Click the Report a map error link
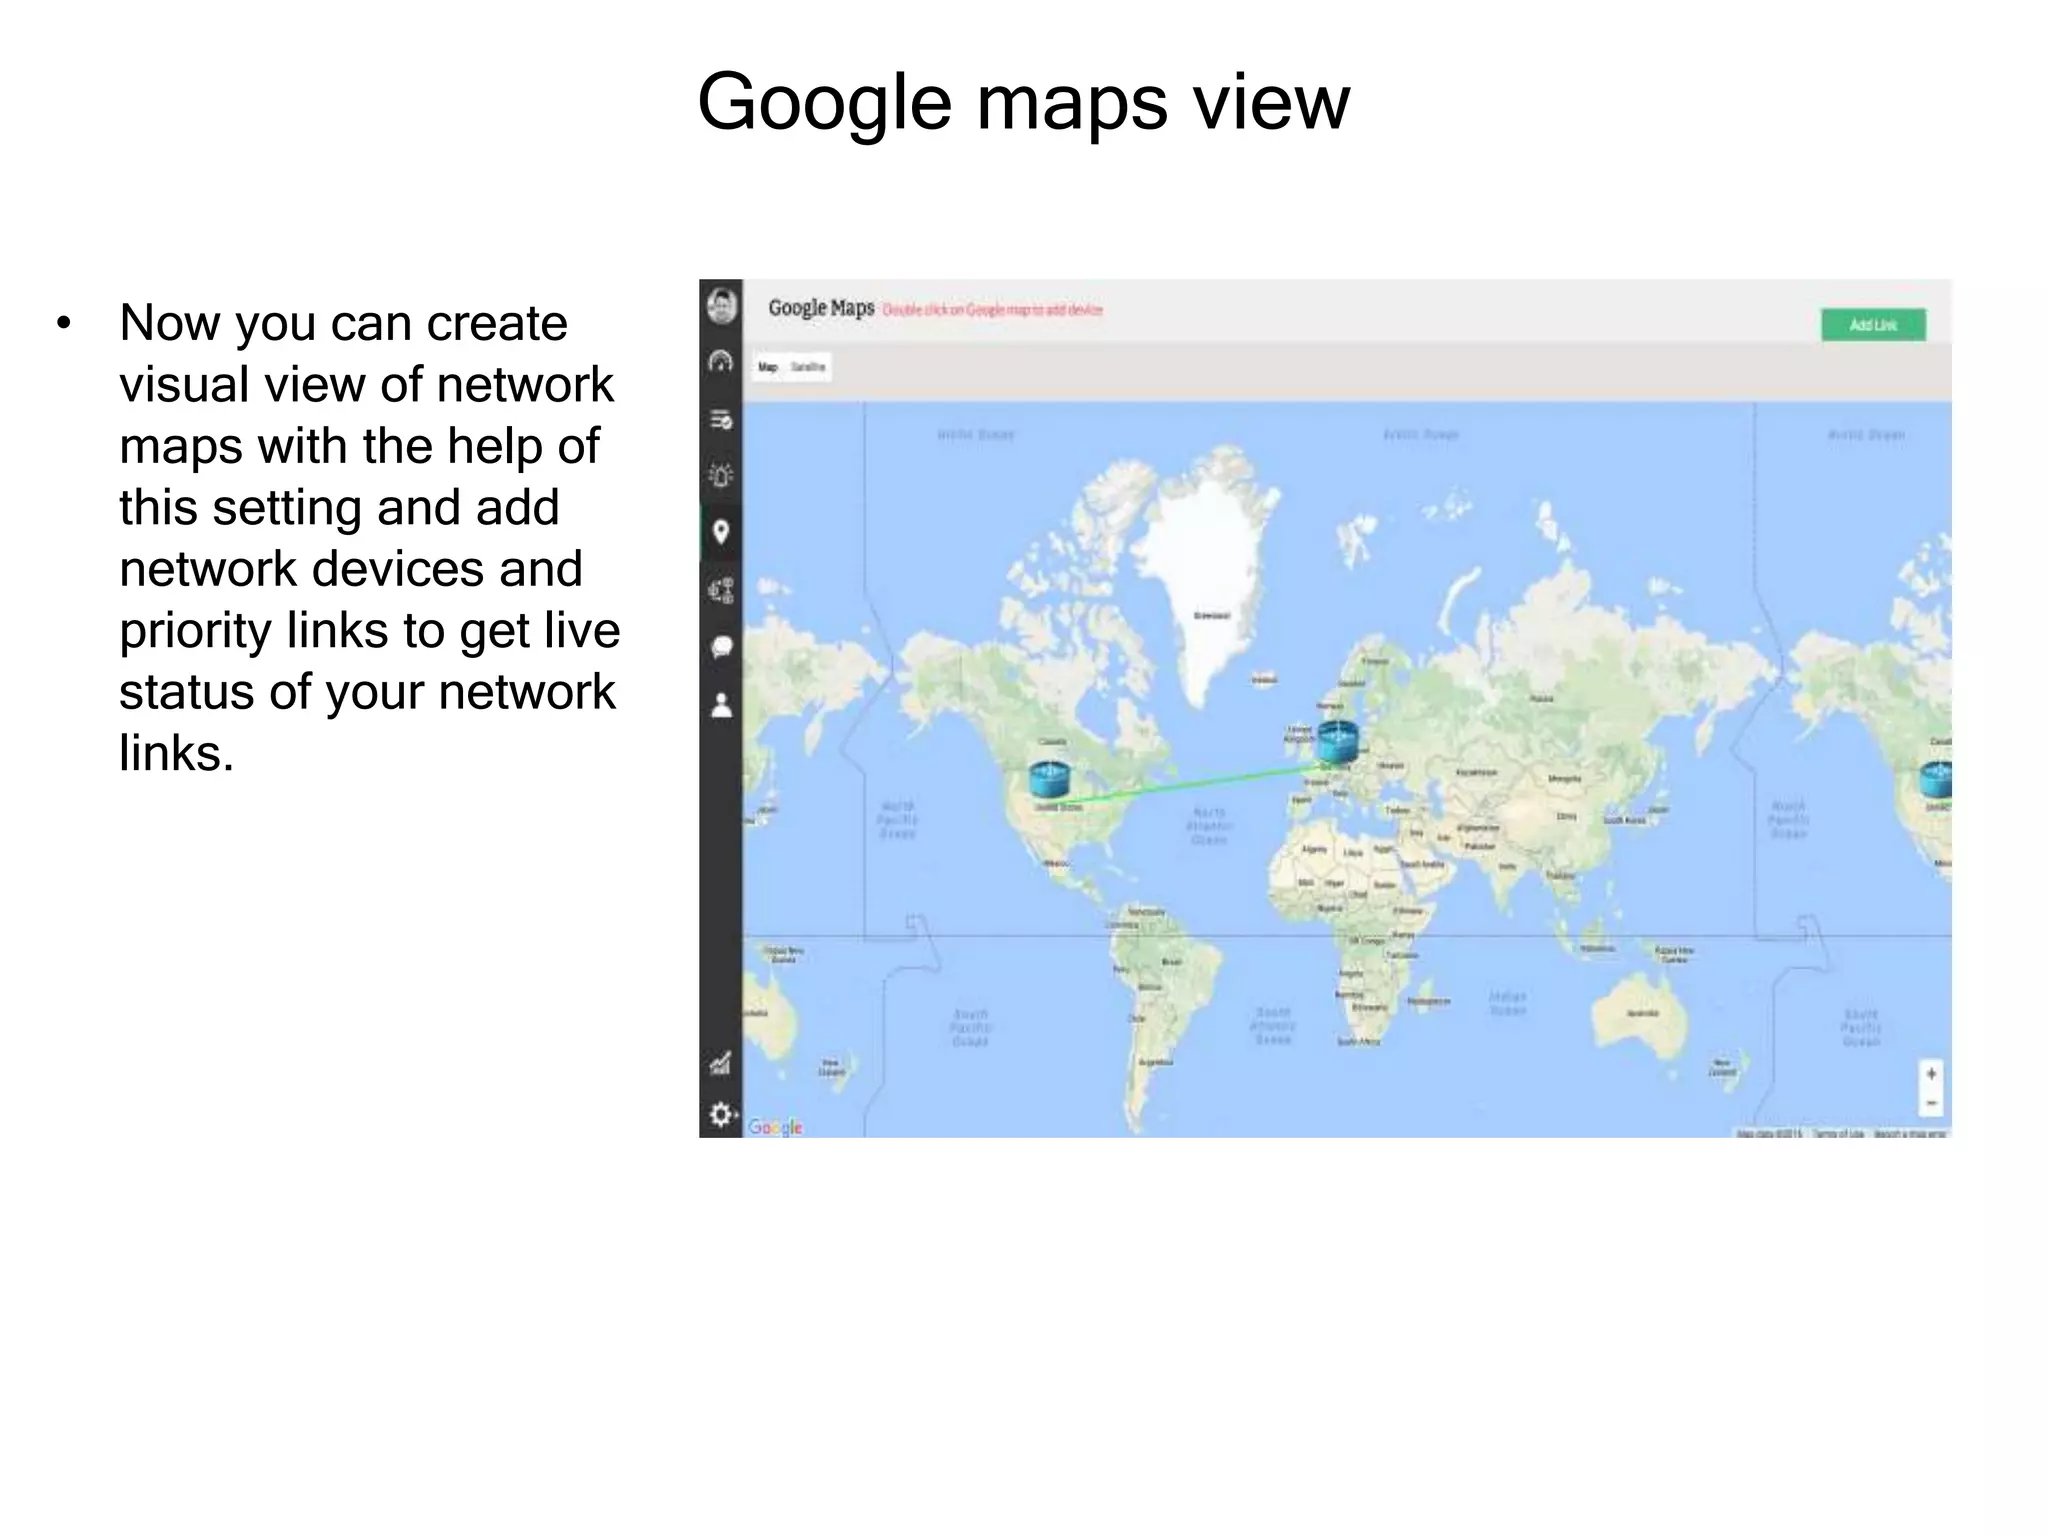2048x1536 pixels. [1909, 1133]
